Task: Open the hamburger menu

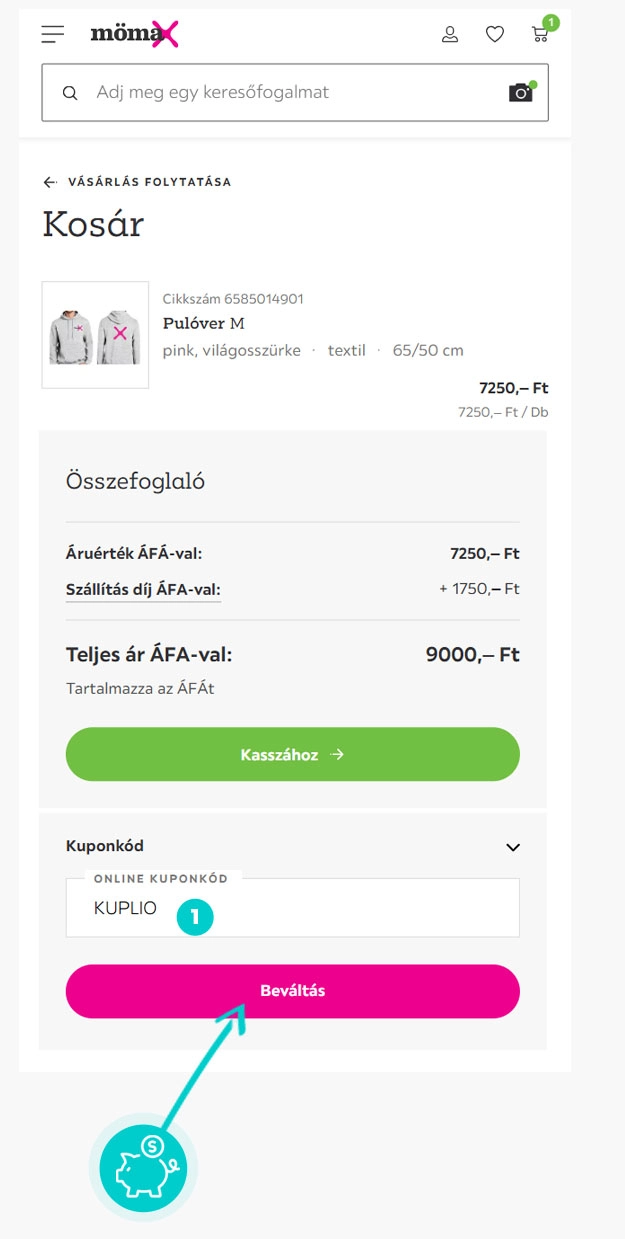Action: tap(53, 34)
